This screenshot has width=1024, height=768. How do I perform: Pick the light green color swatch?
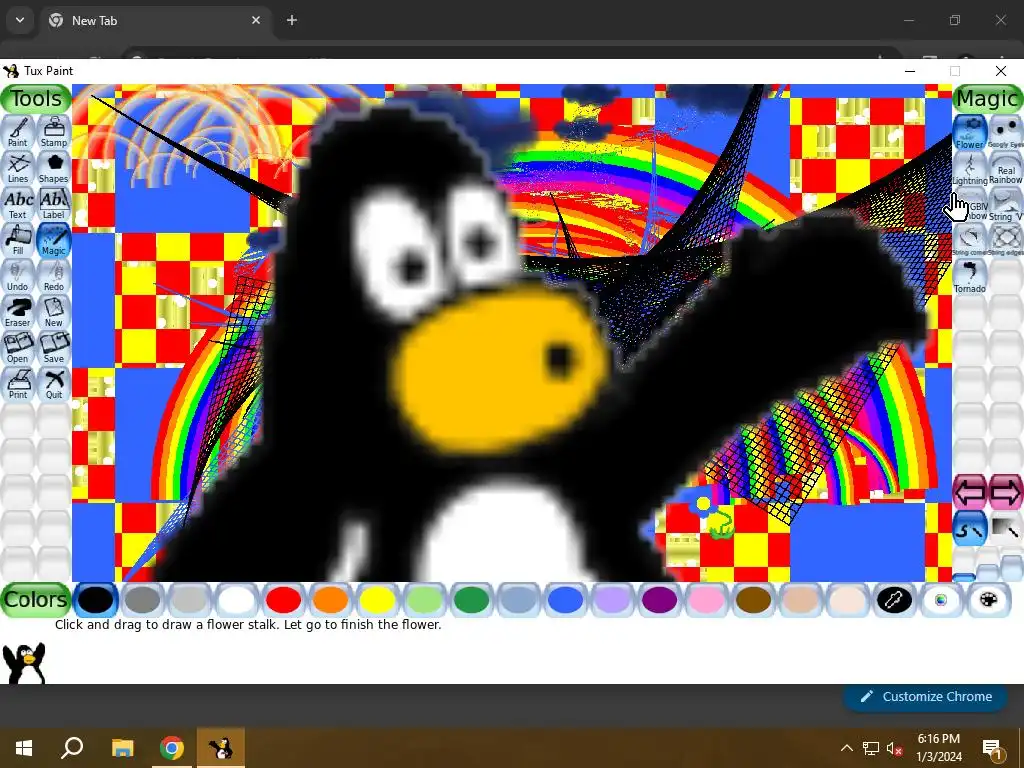424,600
